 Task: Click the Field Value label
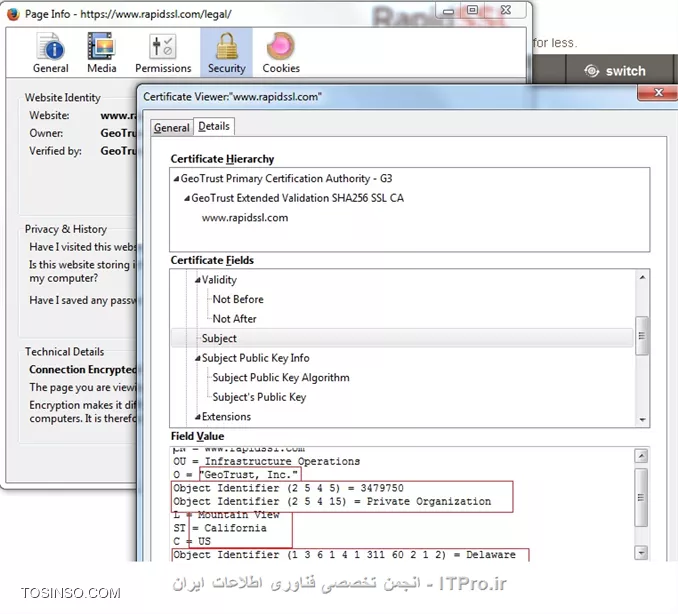[x=198, y=436]
